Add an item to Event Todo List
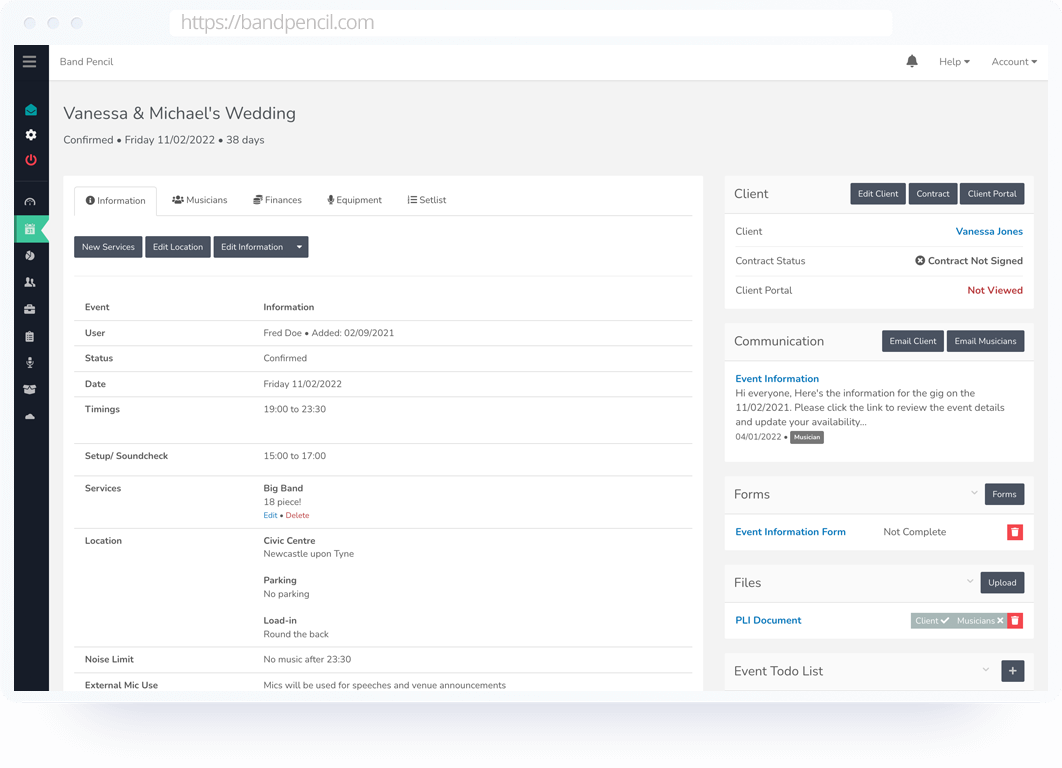The image size is (1062, 768). click(1012, 671)
